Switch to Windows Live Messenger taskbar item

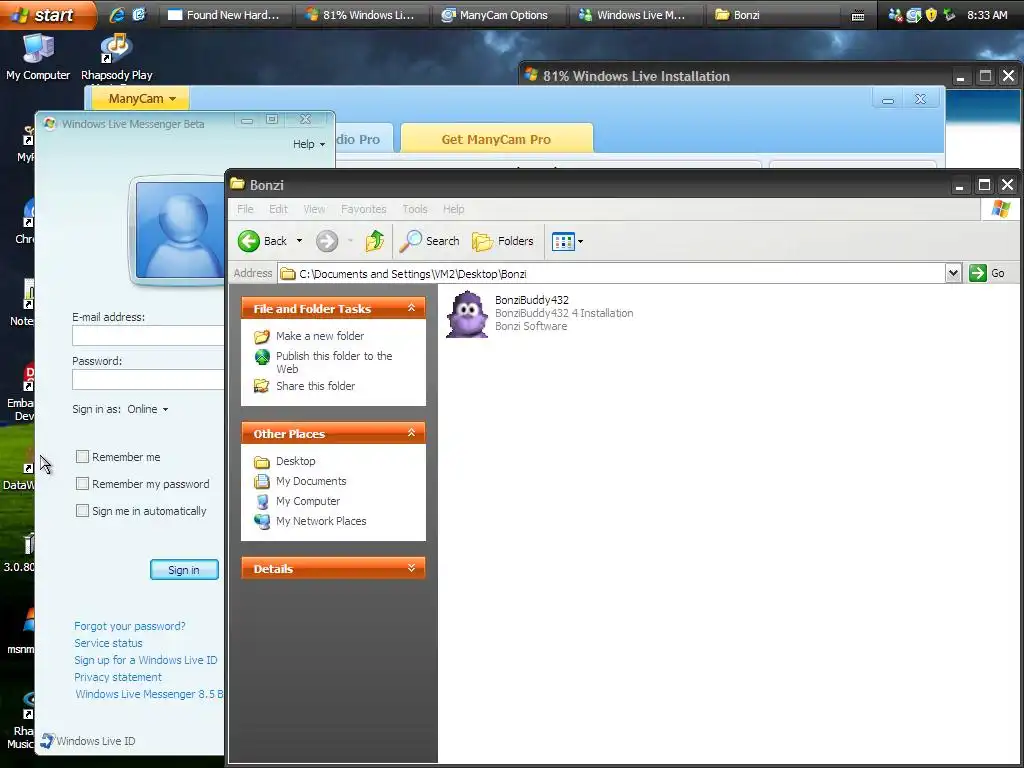tap(634, 15)
